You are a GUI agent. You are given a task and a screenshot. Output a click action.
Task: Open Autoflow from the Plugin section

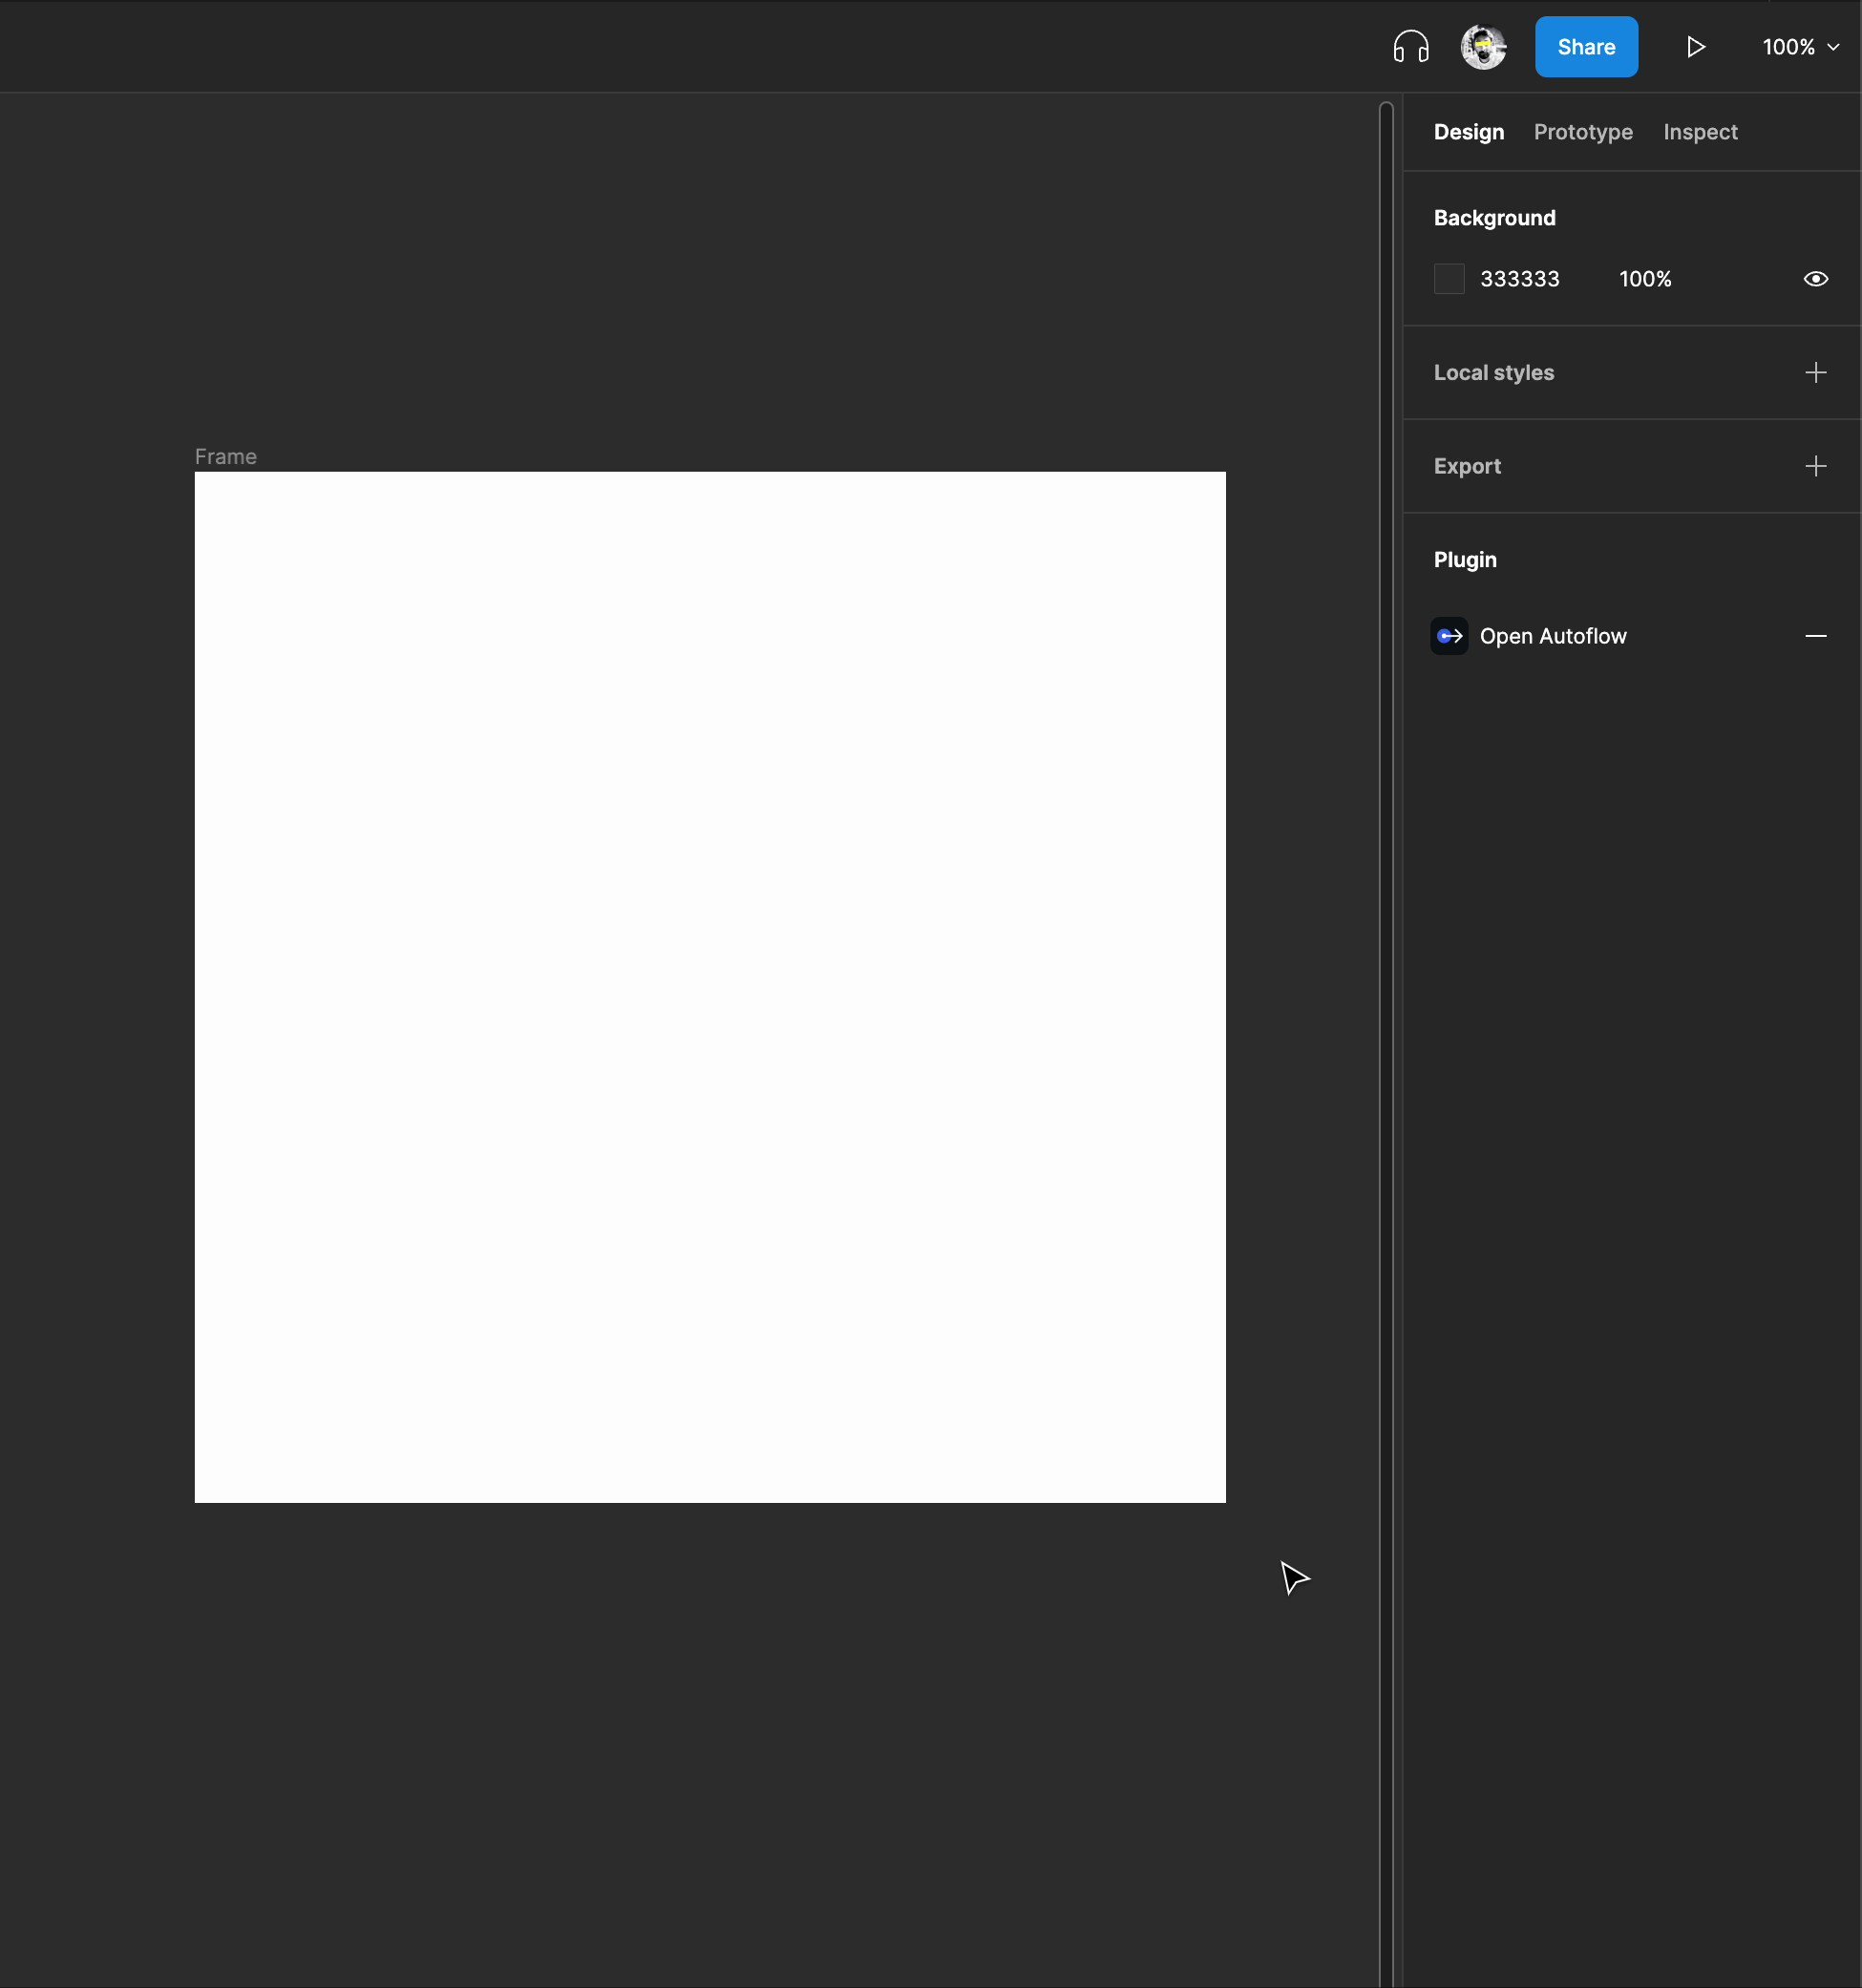[1554, 635]
